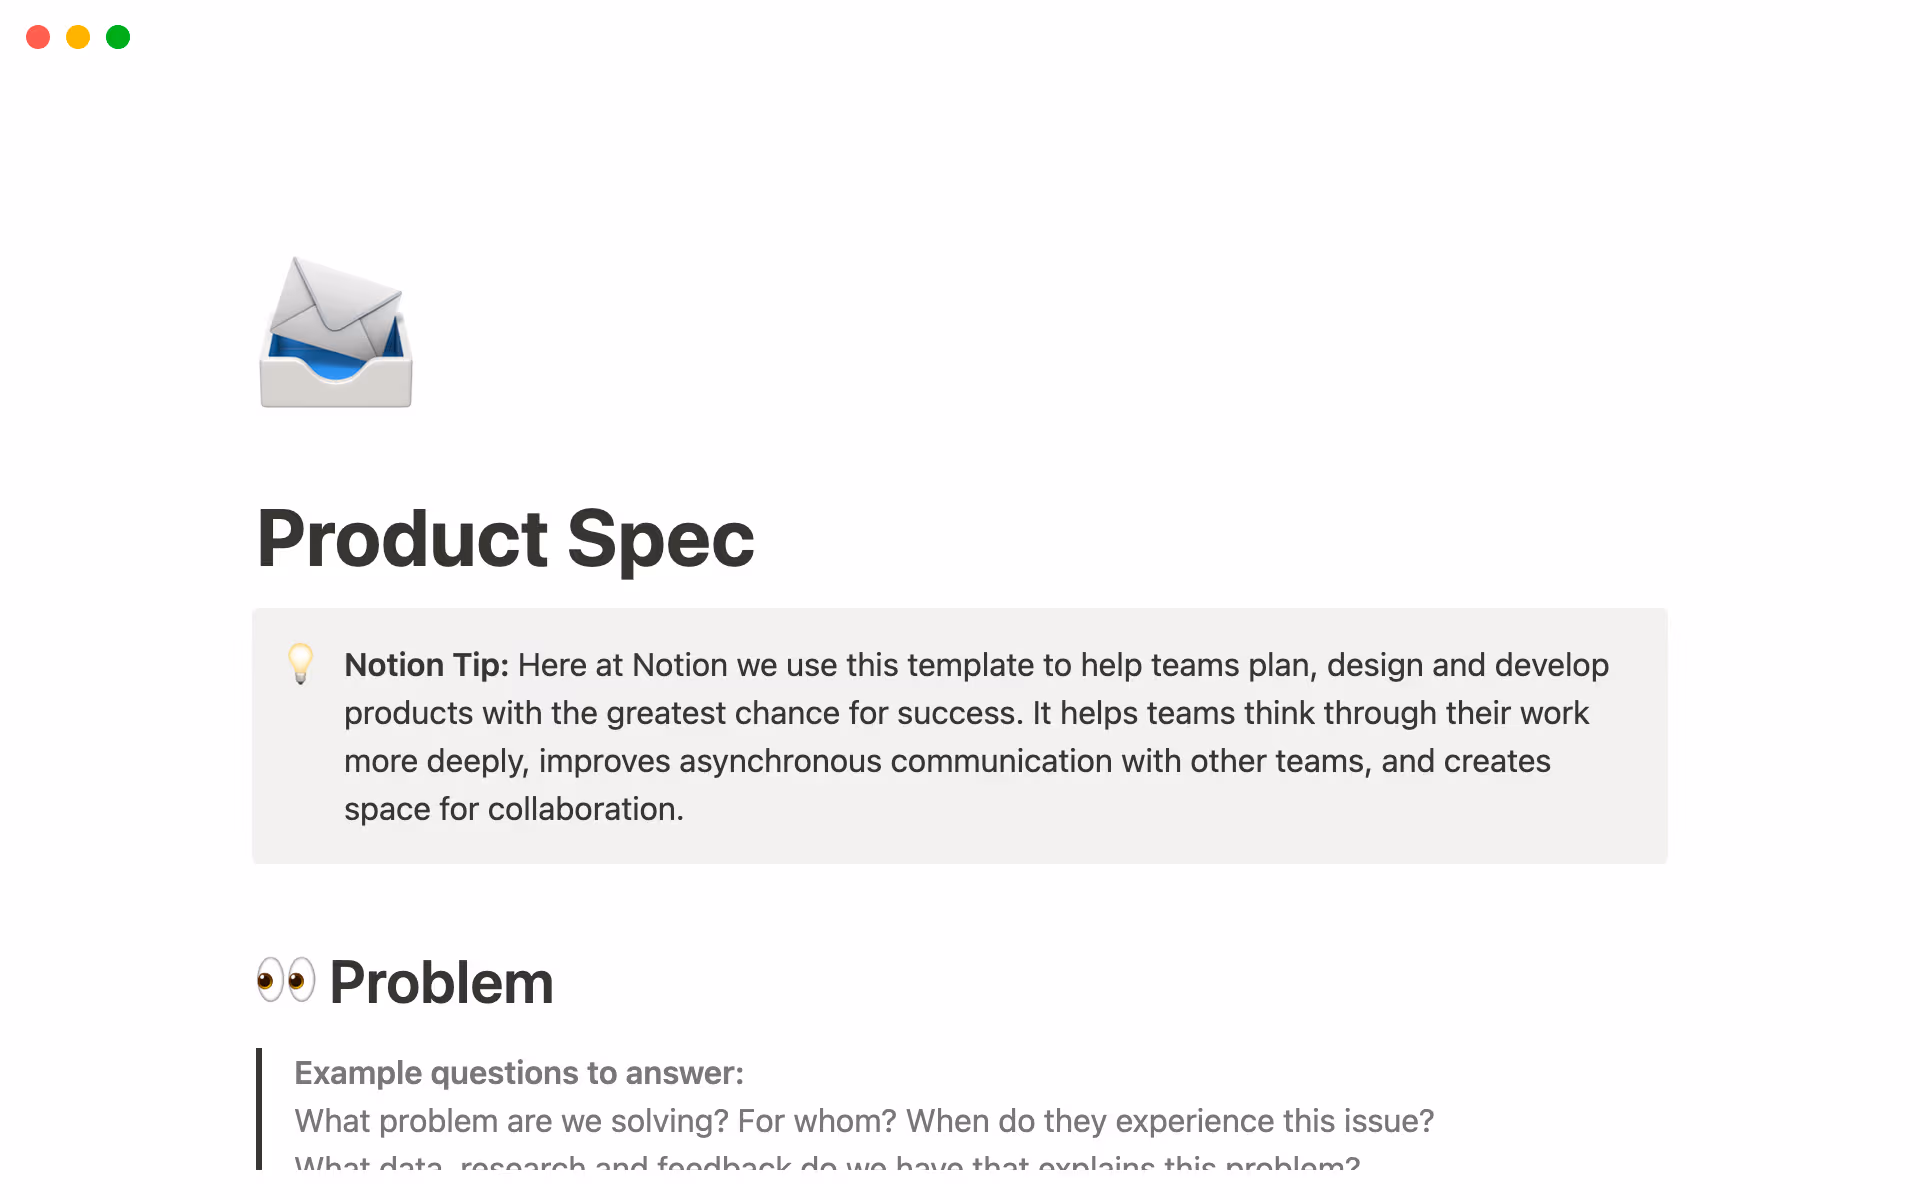Toggle fullscreen using the green window control

tap(117, 37)
